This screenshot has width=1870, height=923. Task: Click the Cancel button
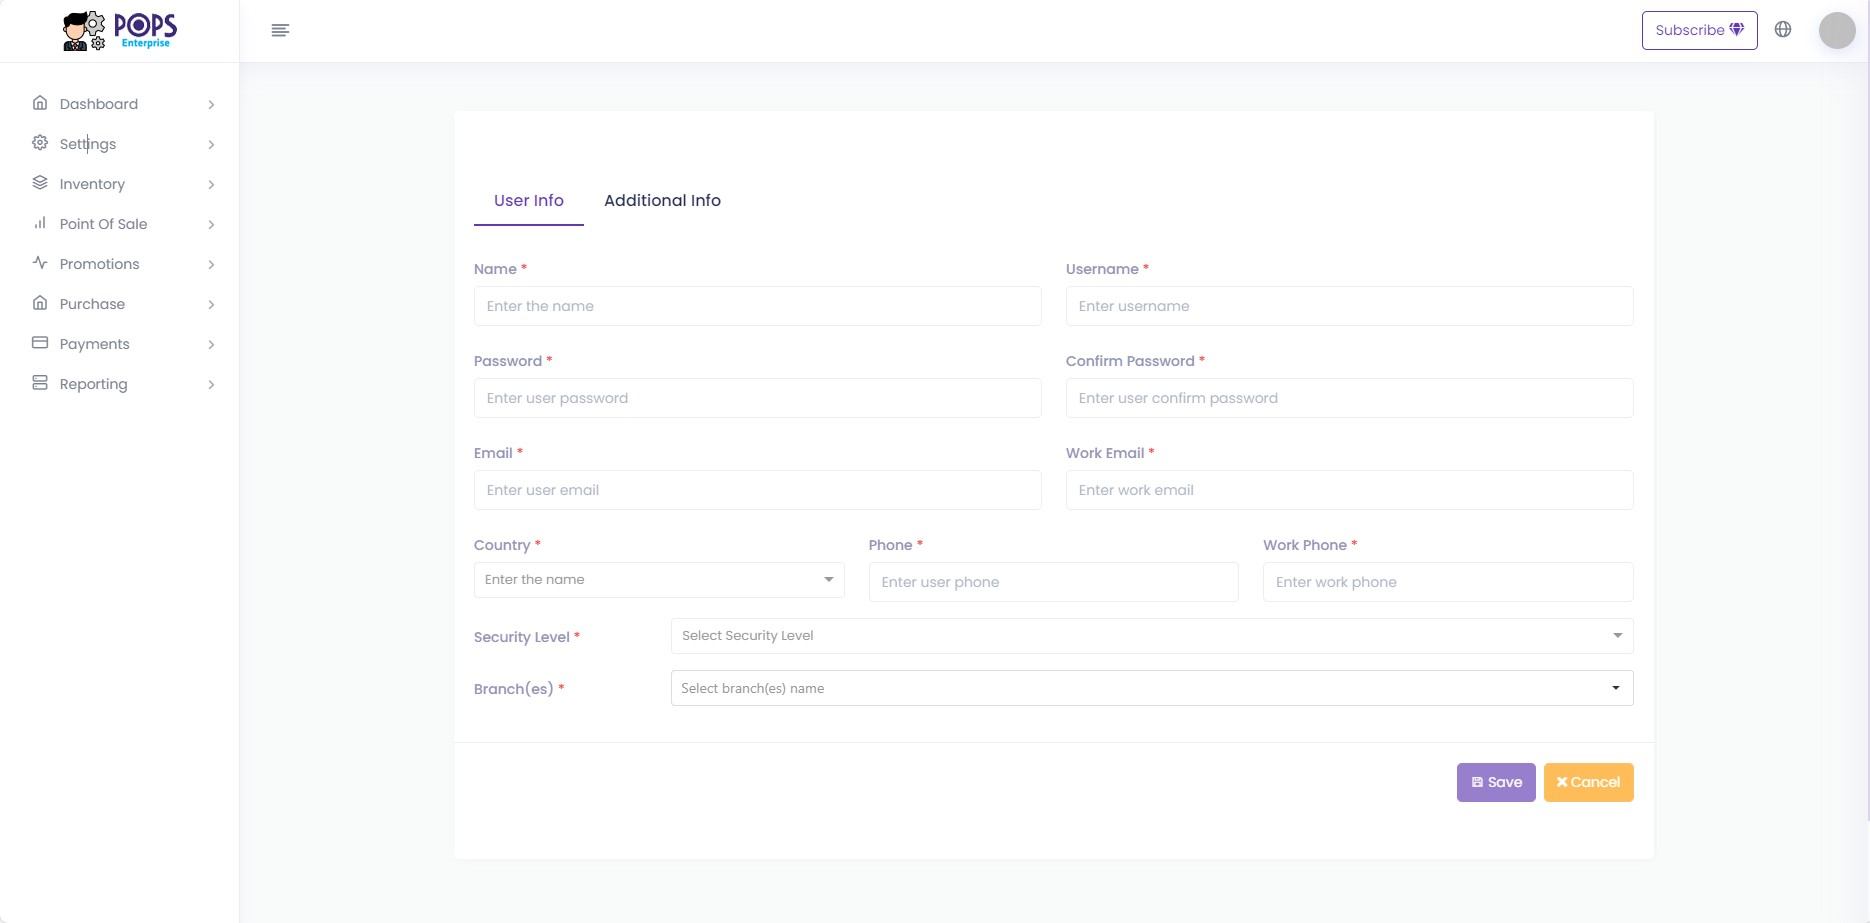point(1588,782)
